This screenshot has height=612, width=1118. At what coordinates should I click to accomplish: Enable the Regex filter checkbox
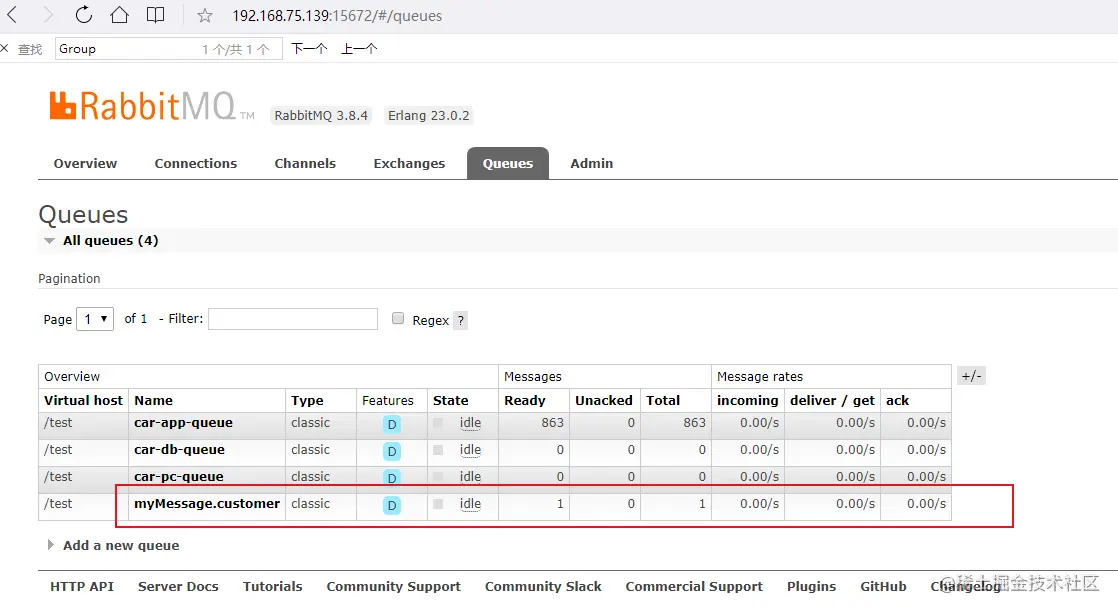pyautogui.click(x=398, y=318)
